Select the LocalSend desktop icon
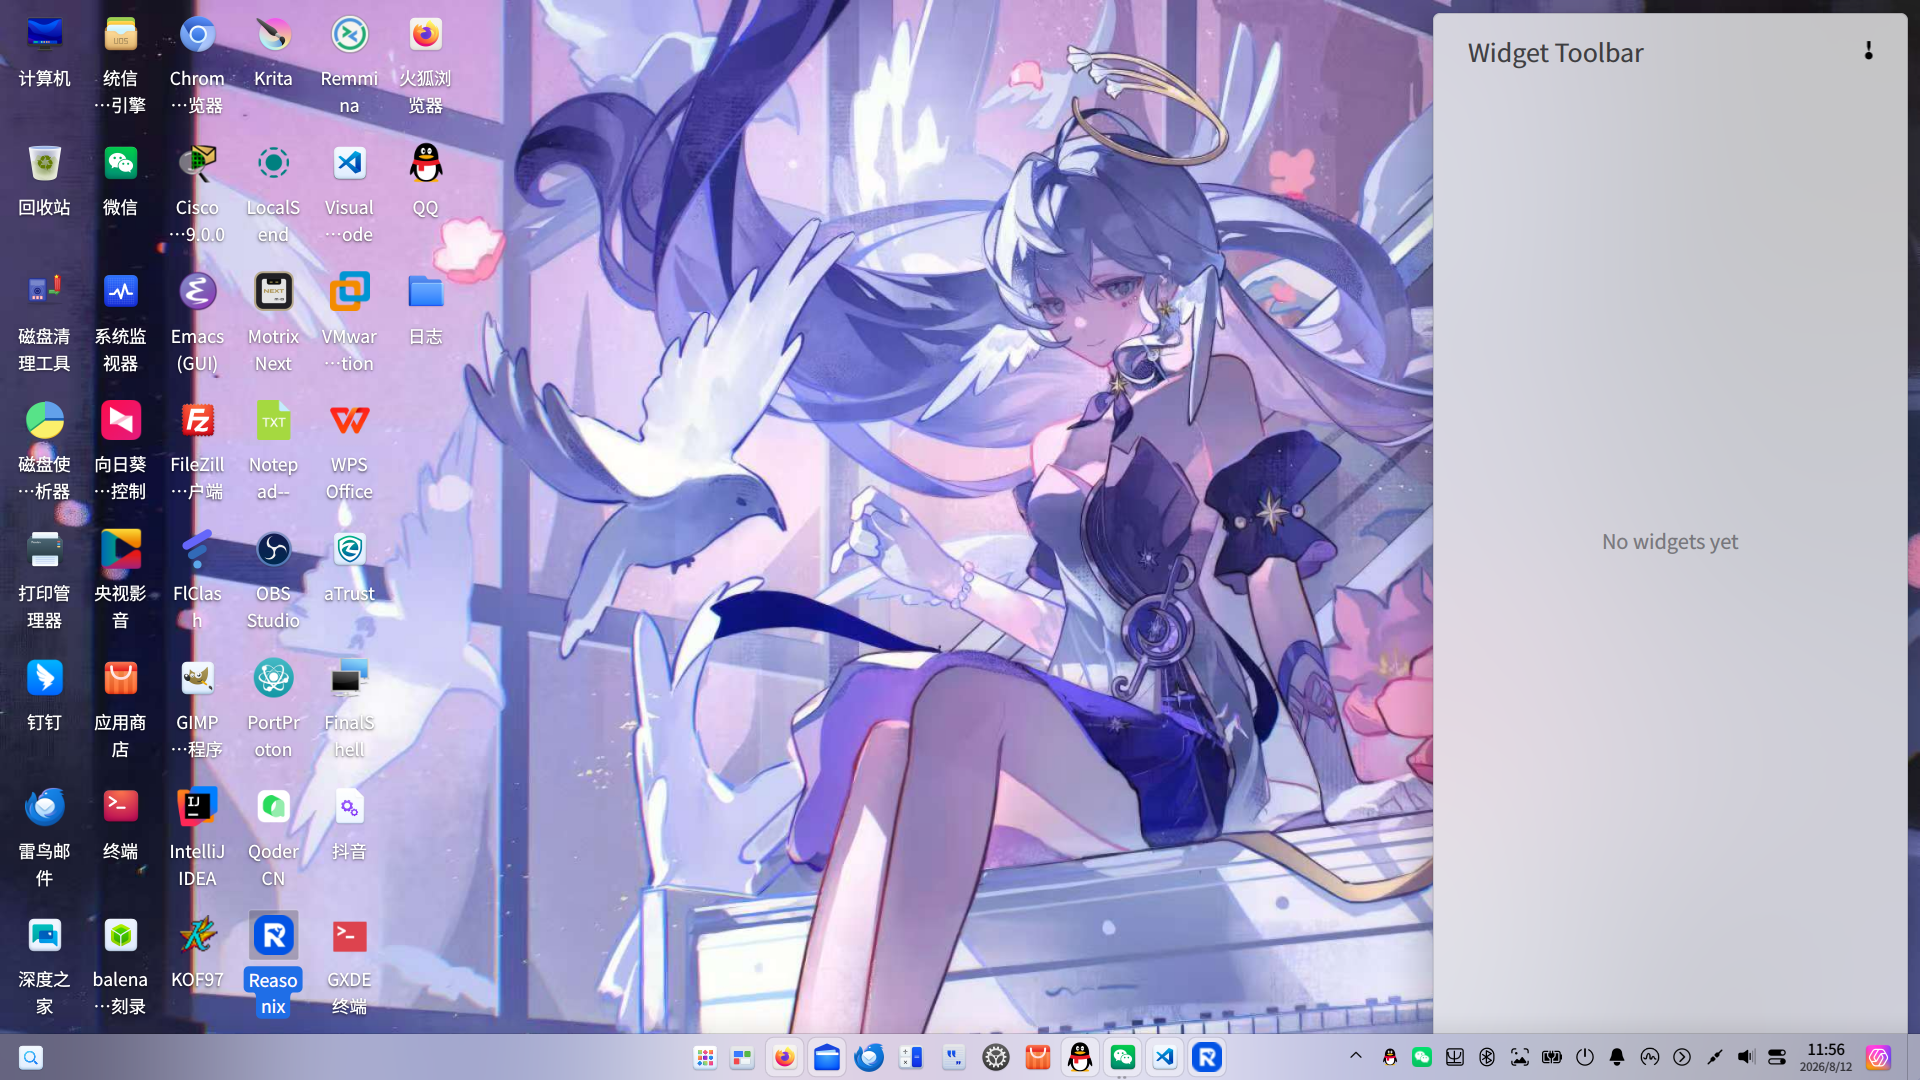 coord(273,163)
